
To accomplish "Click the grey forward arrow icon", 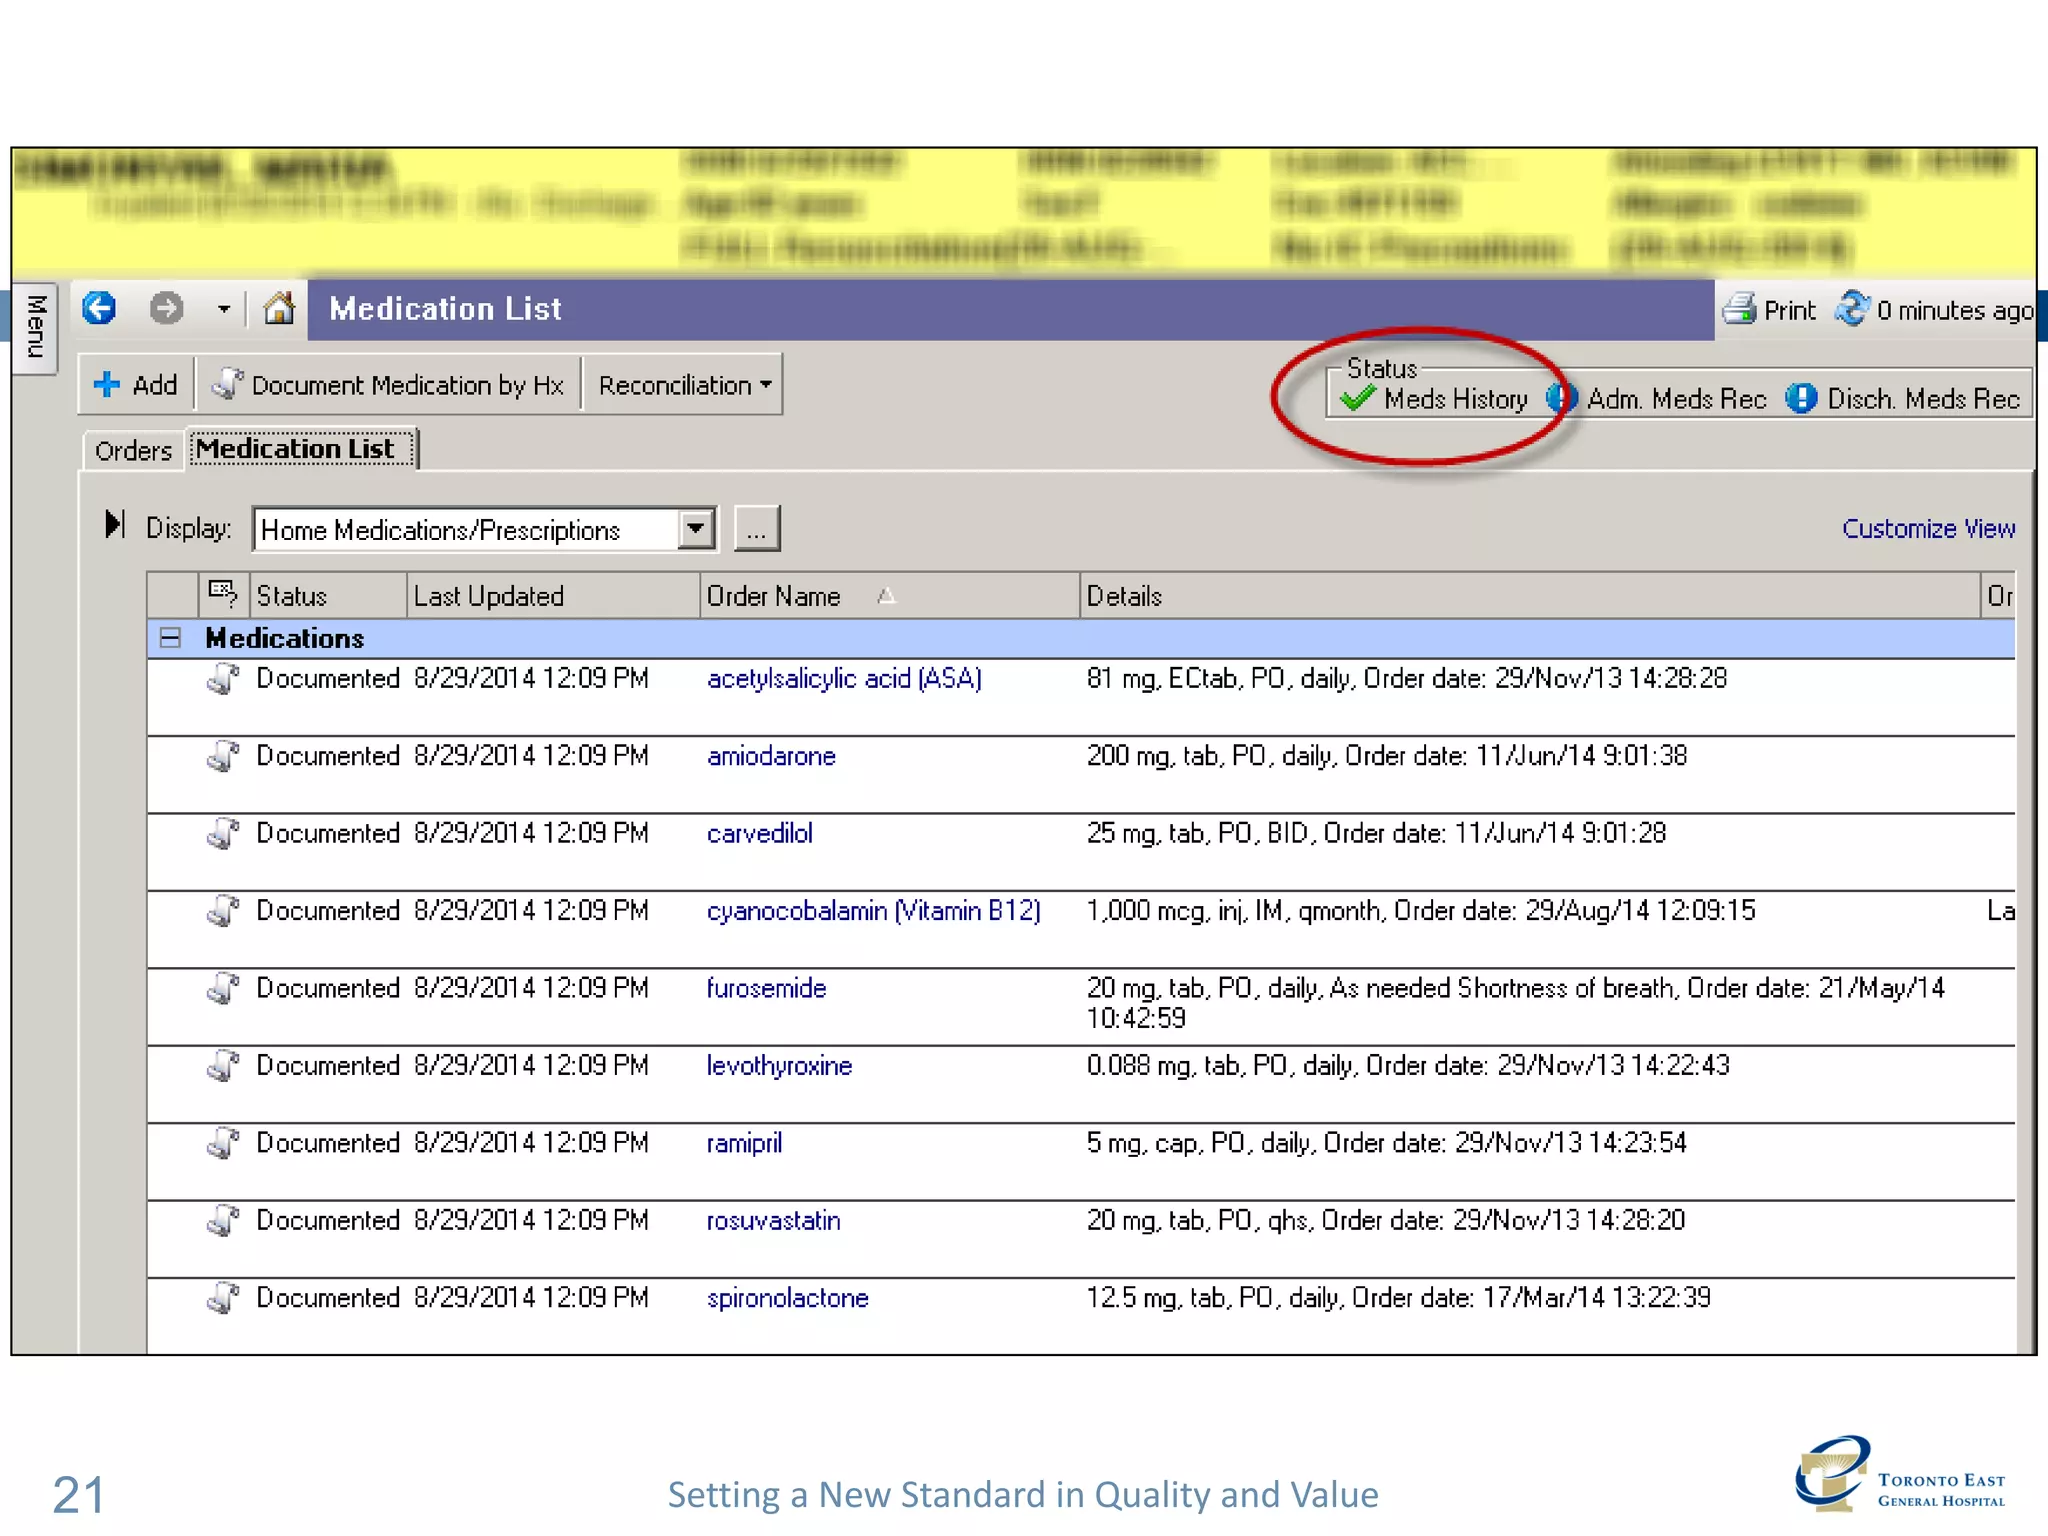I will 166,308.
